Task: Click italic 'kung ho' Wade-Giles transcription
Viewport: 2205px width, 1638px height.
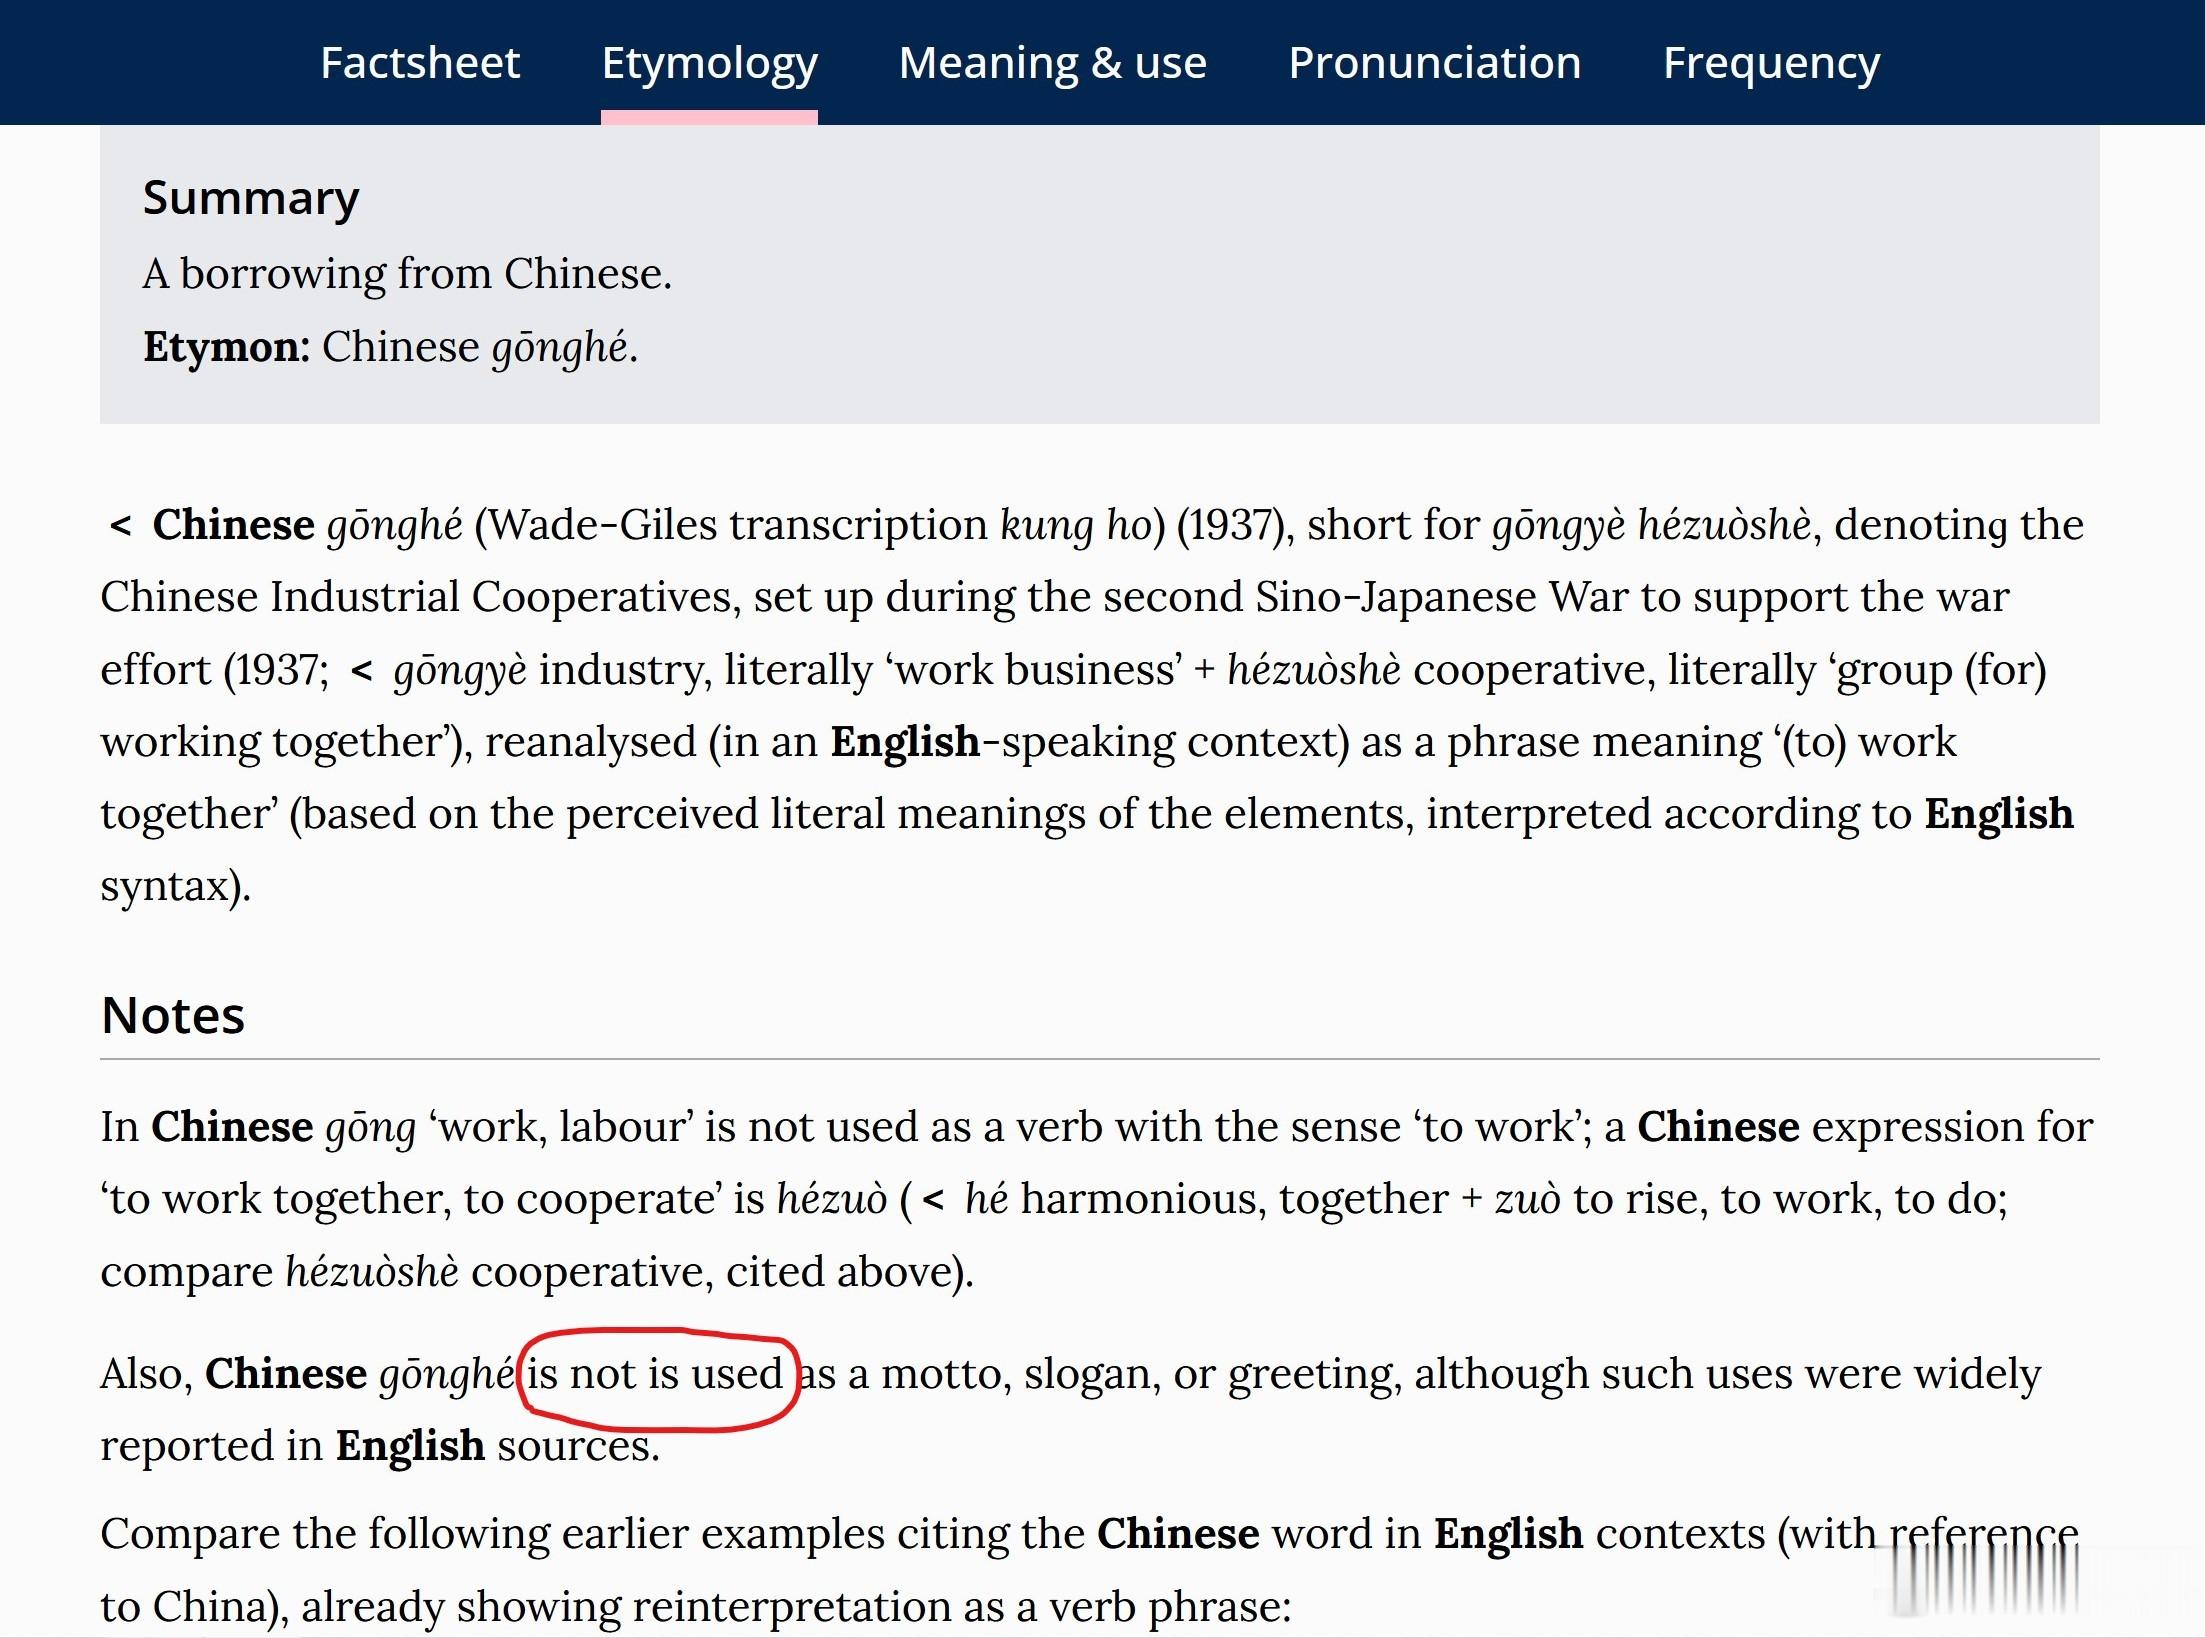Action: [x=1076, y=526]
